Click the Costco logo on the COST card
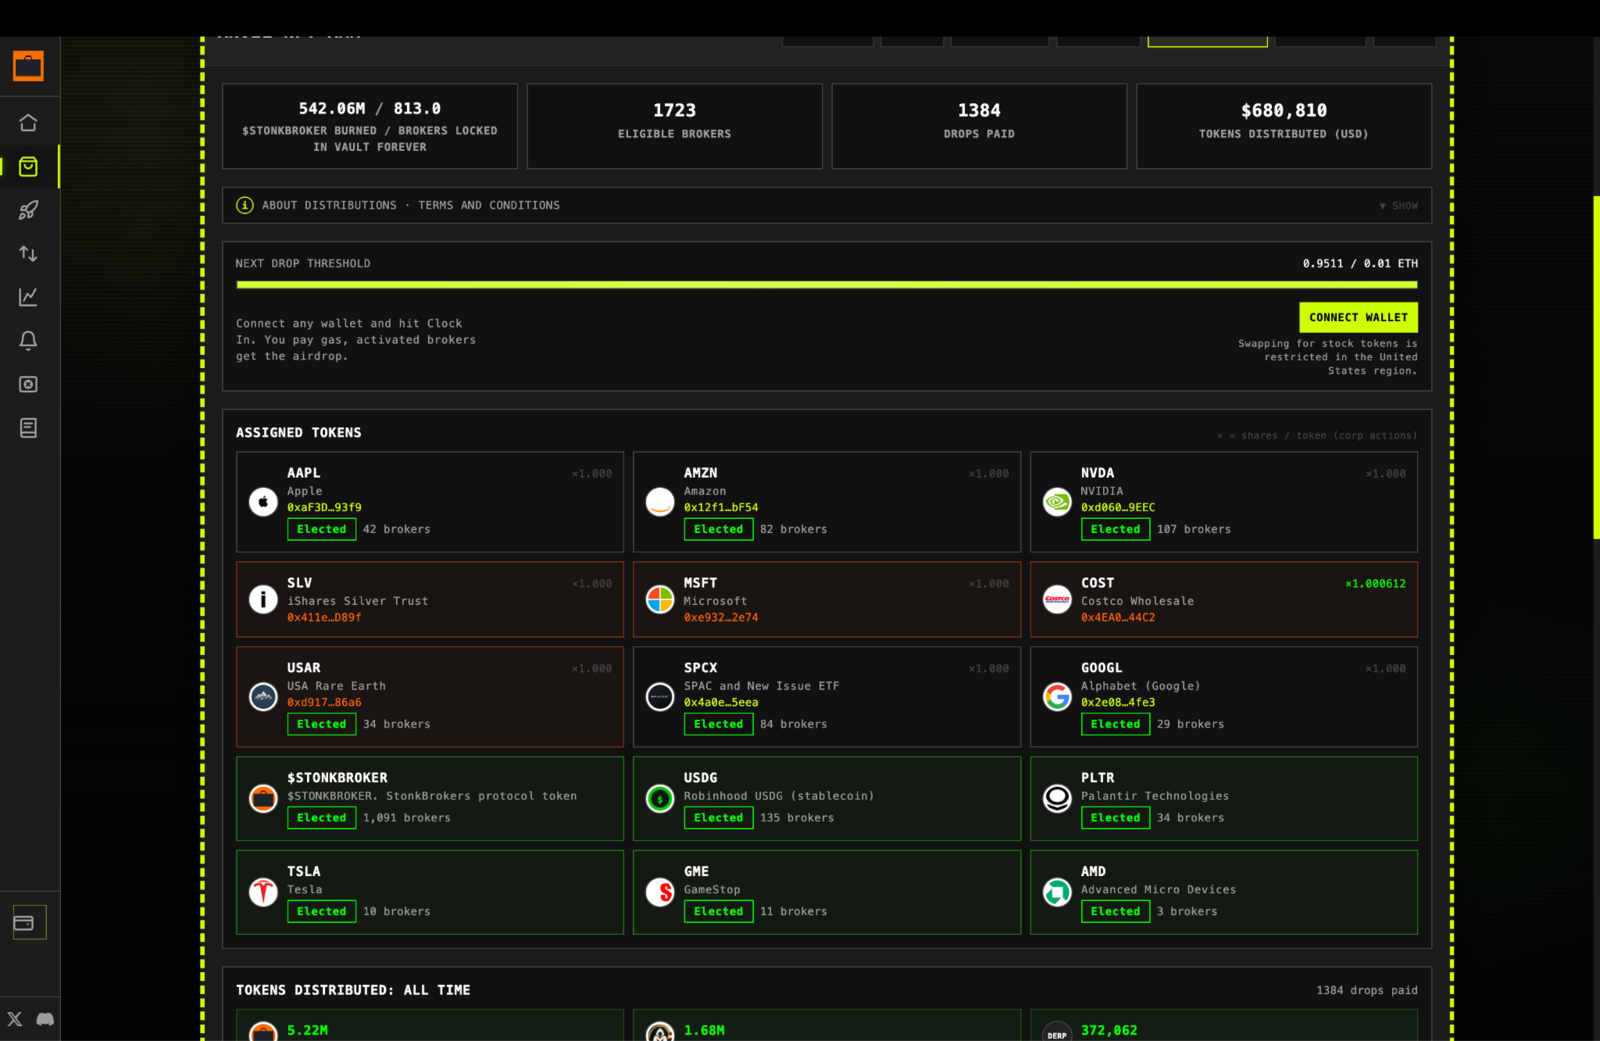 (x=1057, y=599)
